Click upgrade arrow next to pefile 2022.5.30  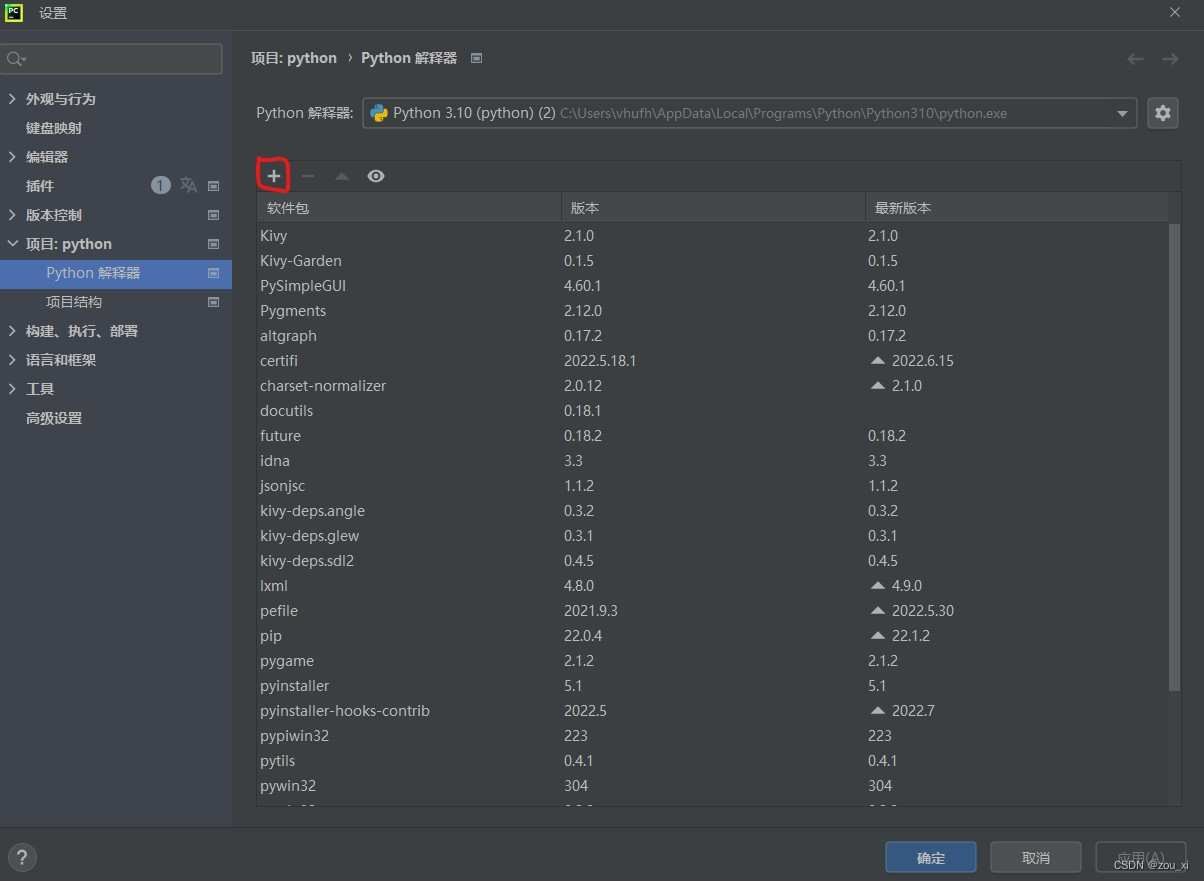click(x=878, y=610)
